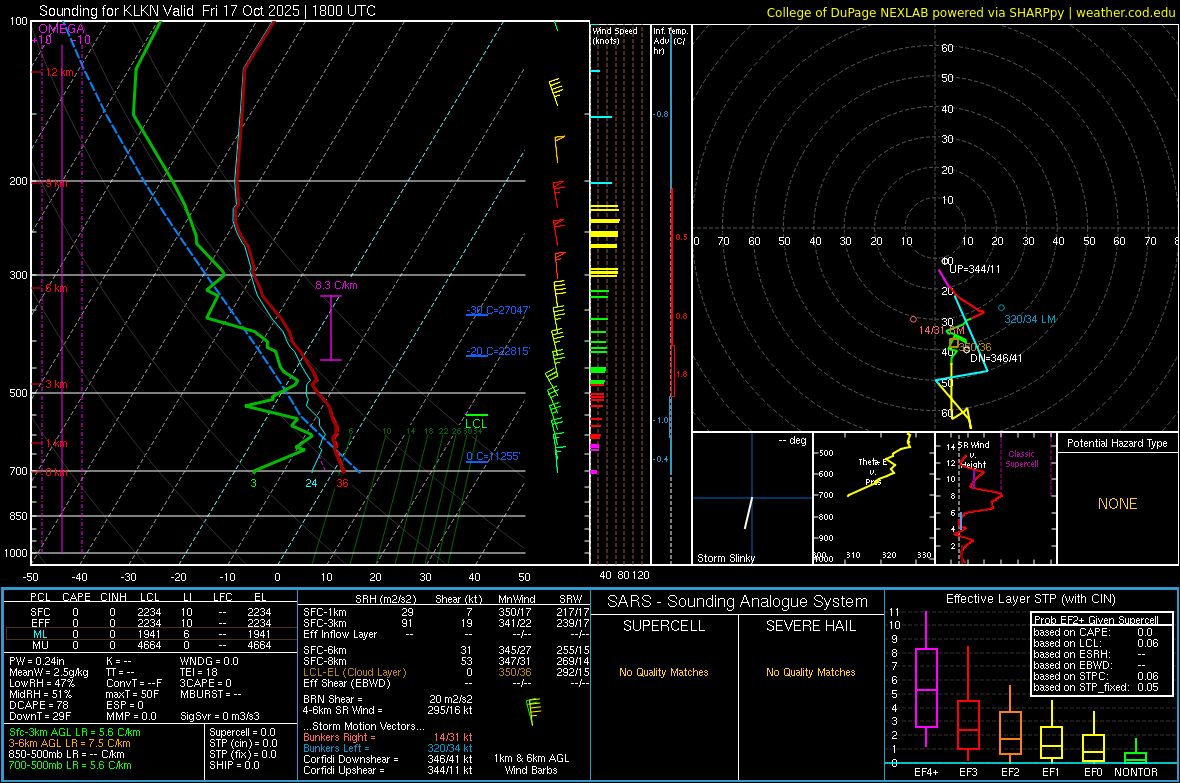Viewport: 1180px width, 783px height.
Task: Click the "Corfidi Upshear =" label
Action: [x=344, y=770]
